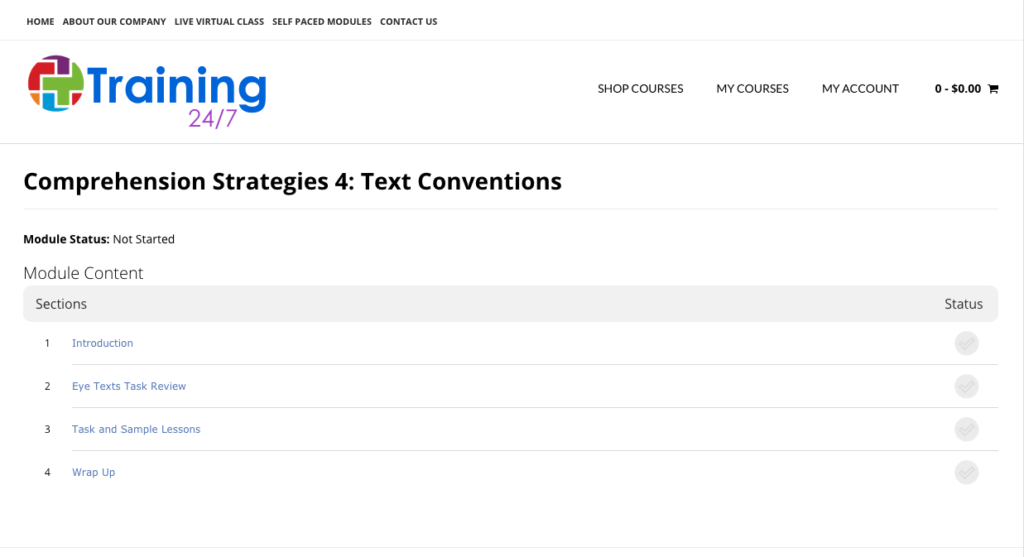The width and height of the screenshot is (1024, 557).
Task: Open the My Account page
Action: click(860, 89)
